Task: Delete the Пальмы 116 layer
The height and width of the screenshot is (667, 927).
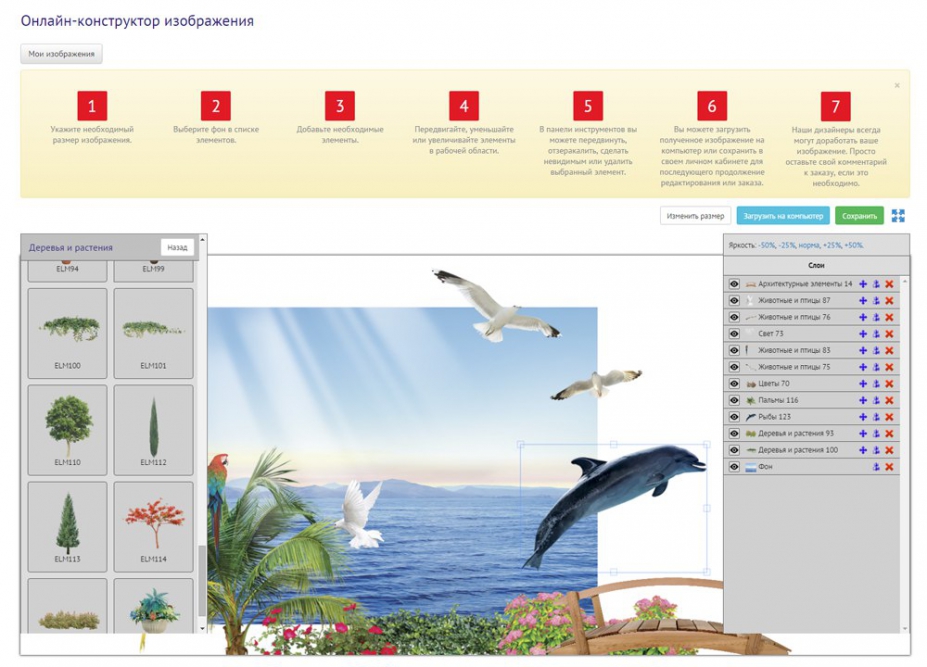Action: point(889,400)
